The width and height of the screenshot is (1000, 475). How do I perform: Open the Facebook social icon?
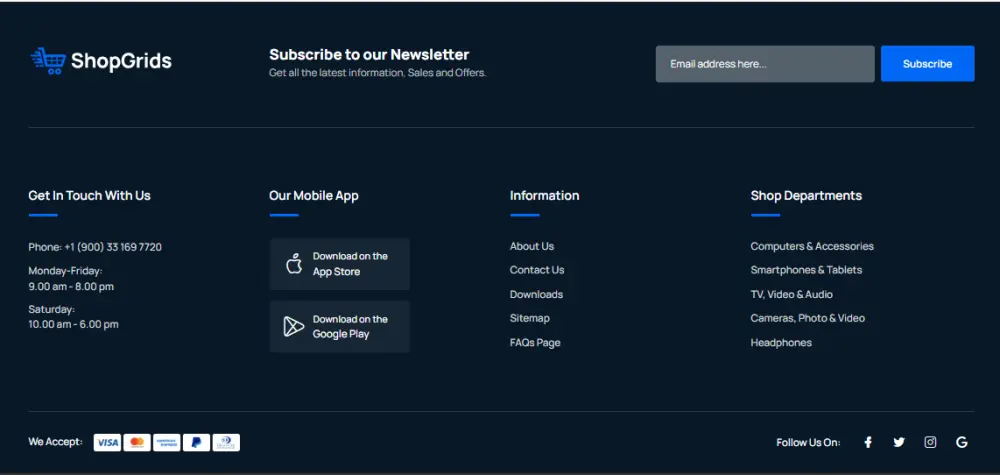click(x=868, y=442)
